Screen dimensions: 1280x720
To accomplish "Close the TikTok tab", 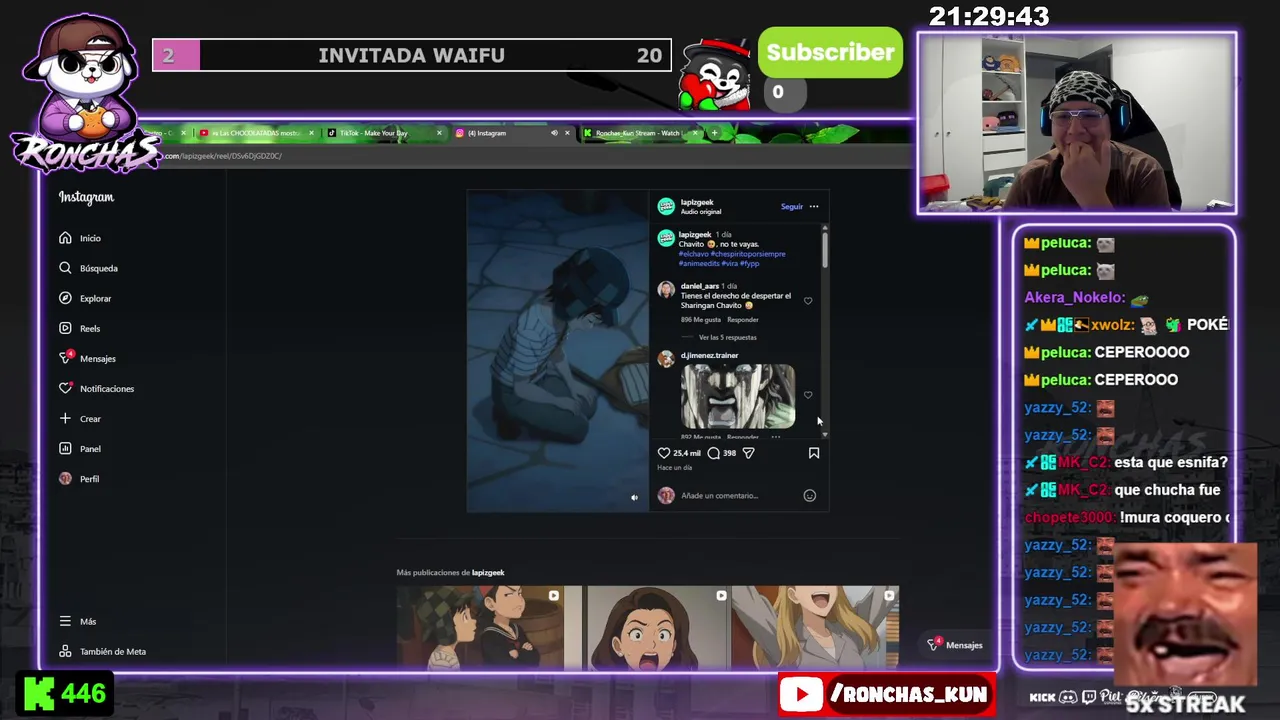I will [x=439, y=133].
